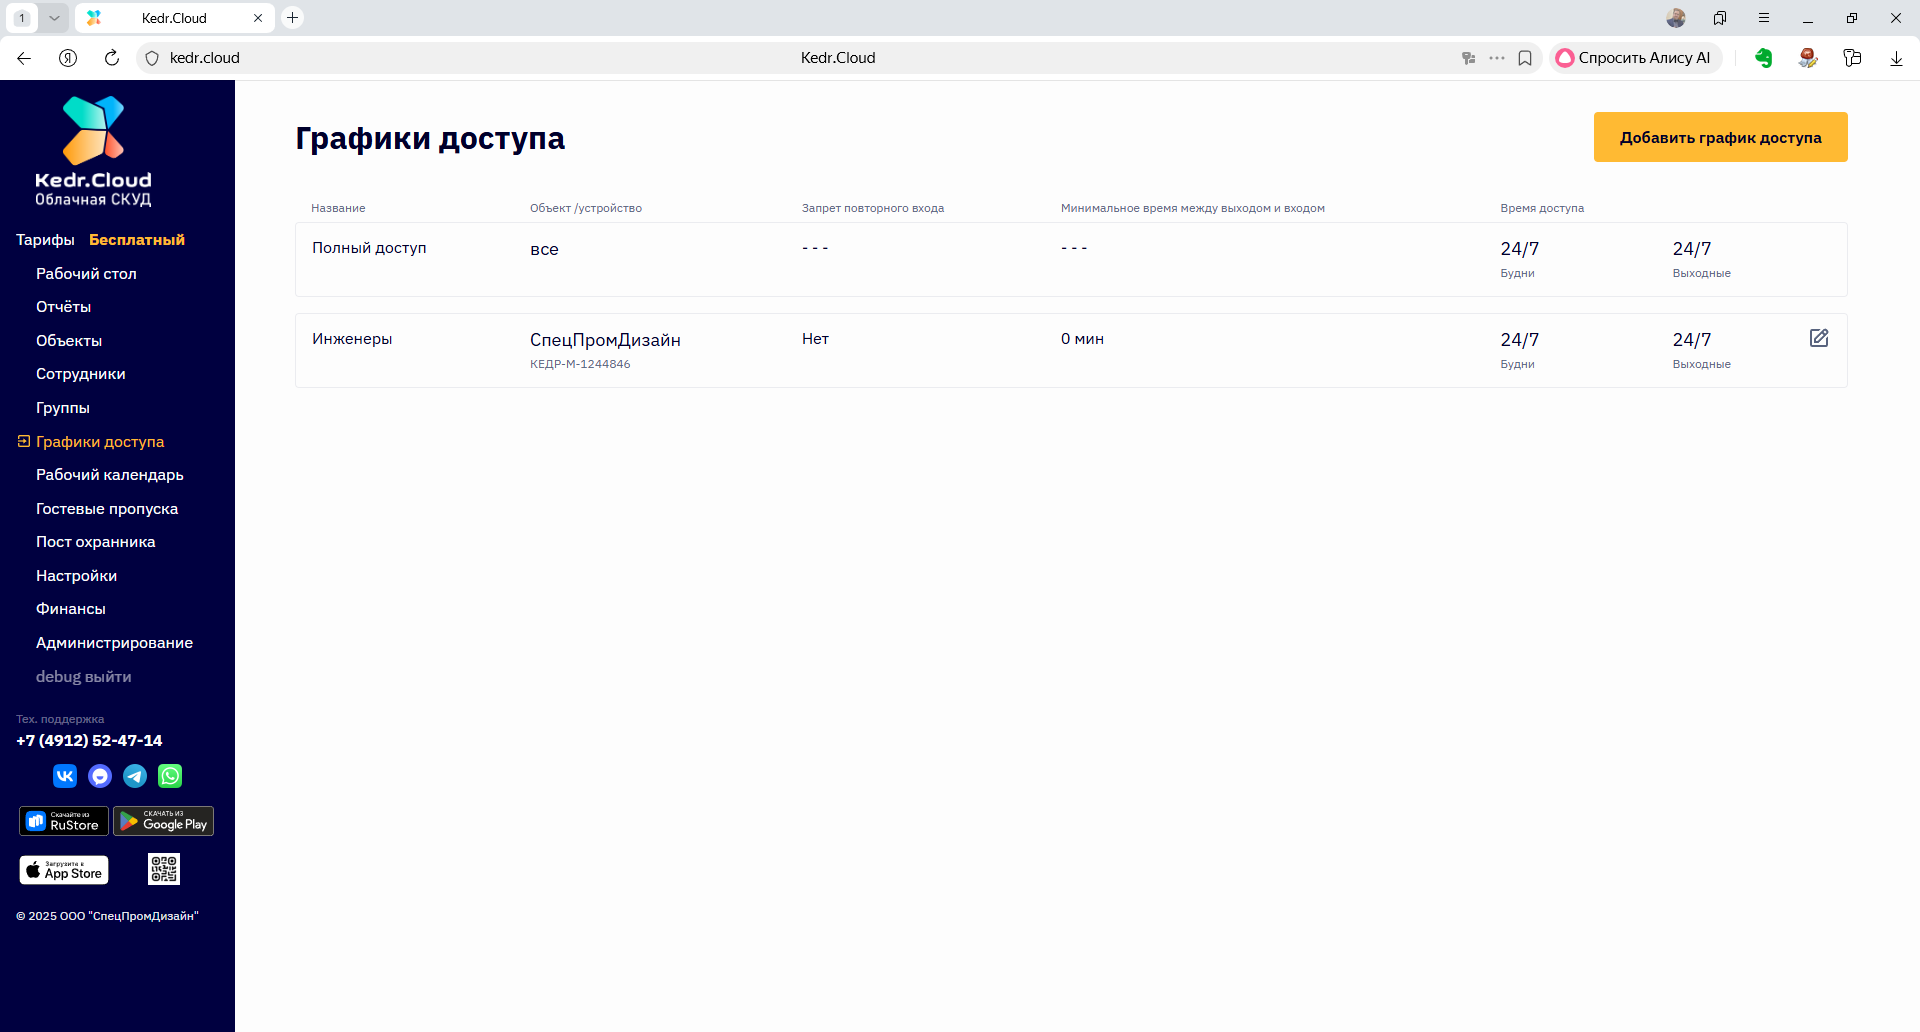Screen dimensions: 1920x1032
Task: Open the browser hamburger menu
Action: coord(1764,18)
